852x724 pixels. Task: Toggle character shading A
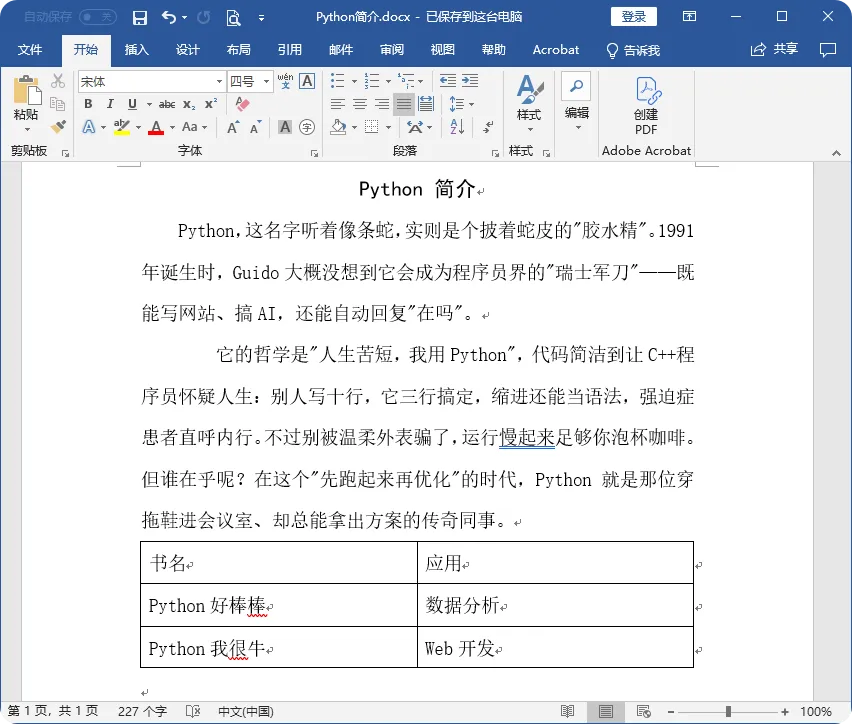coord(285,127)
